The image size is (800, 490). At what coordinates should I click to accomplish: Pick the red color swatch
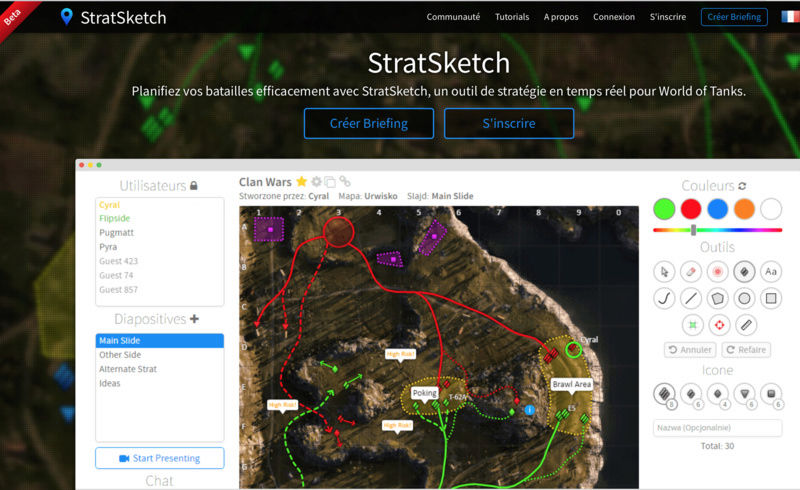pyautogui.click(x=691, y=209)
